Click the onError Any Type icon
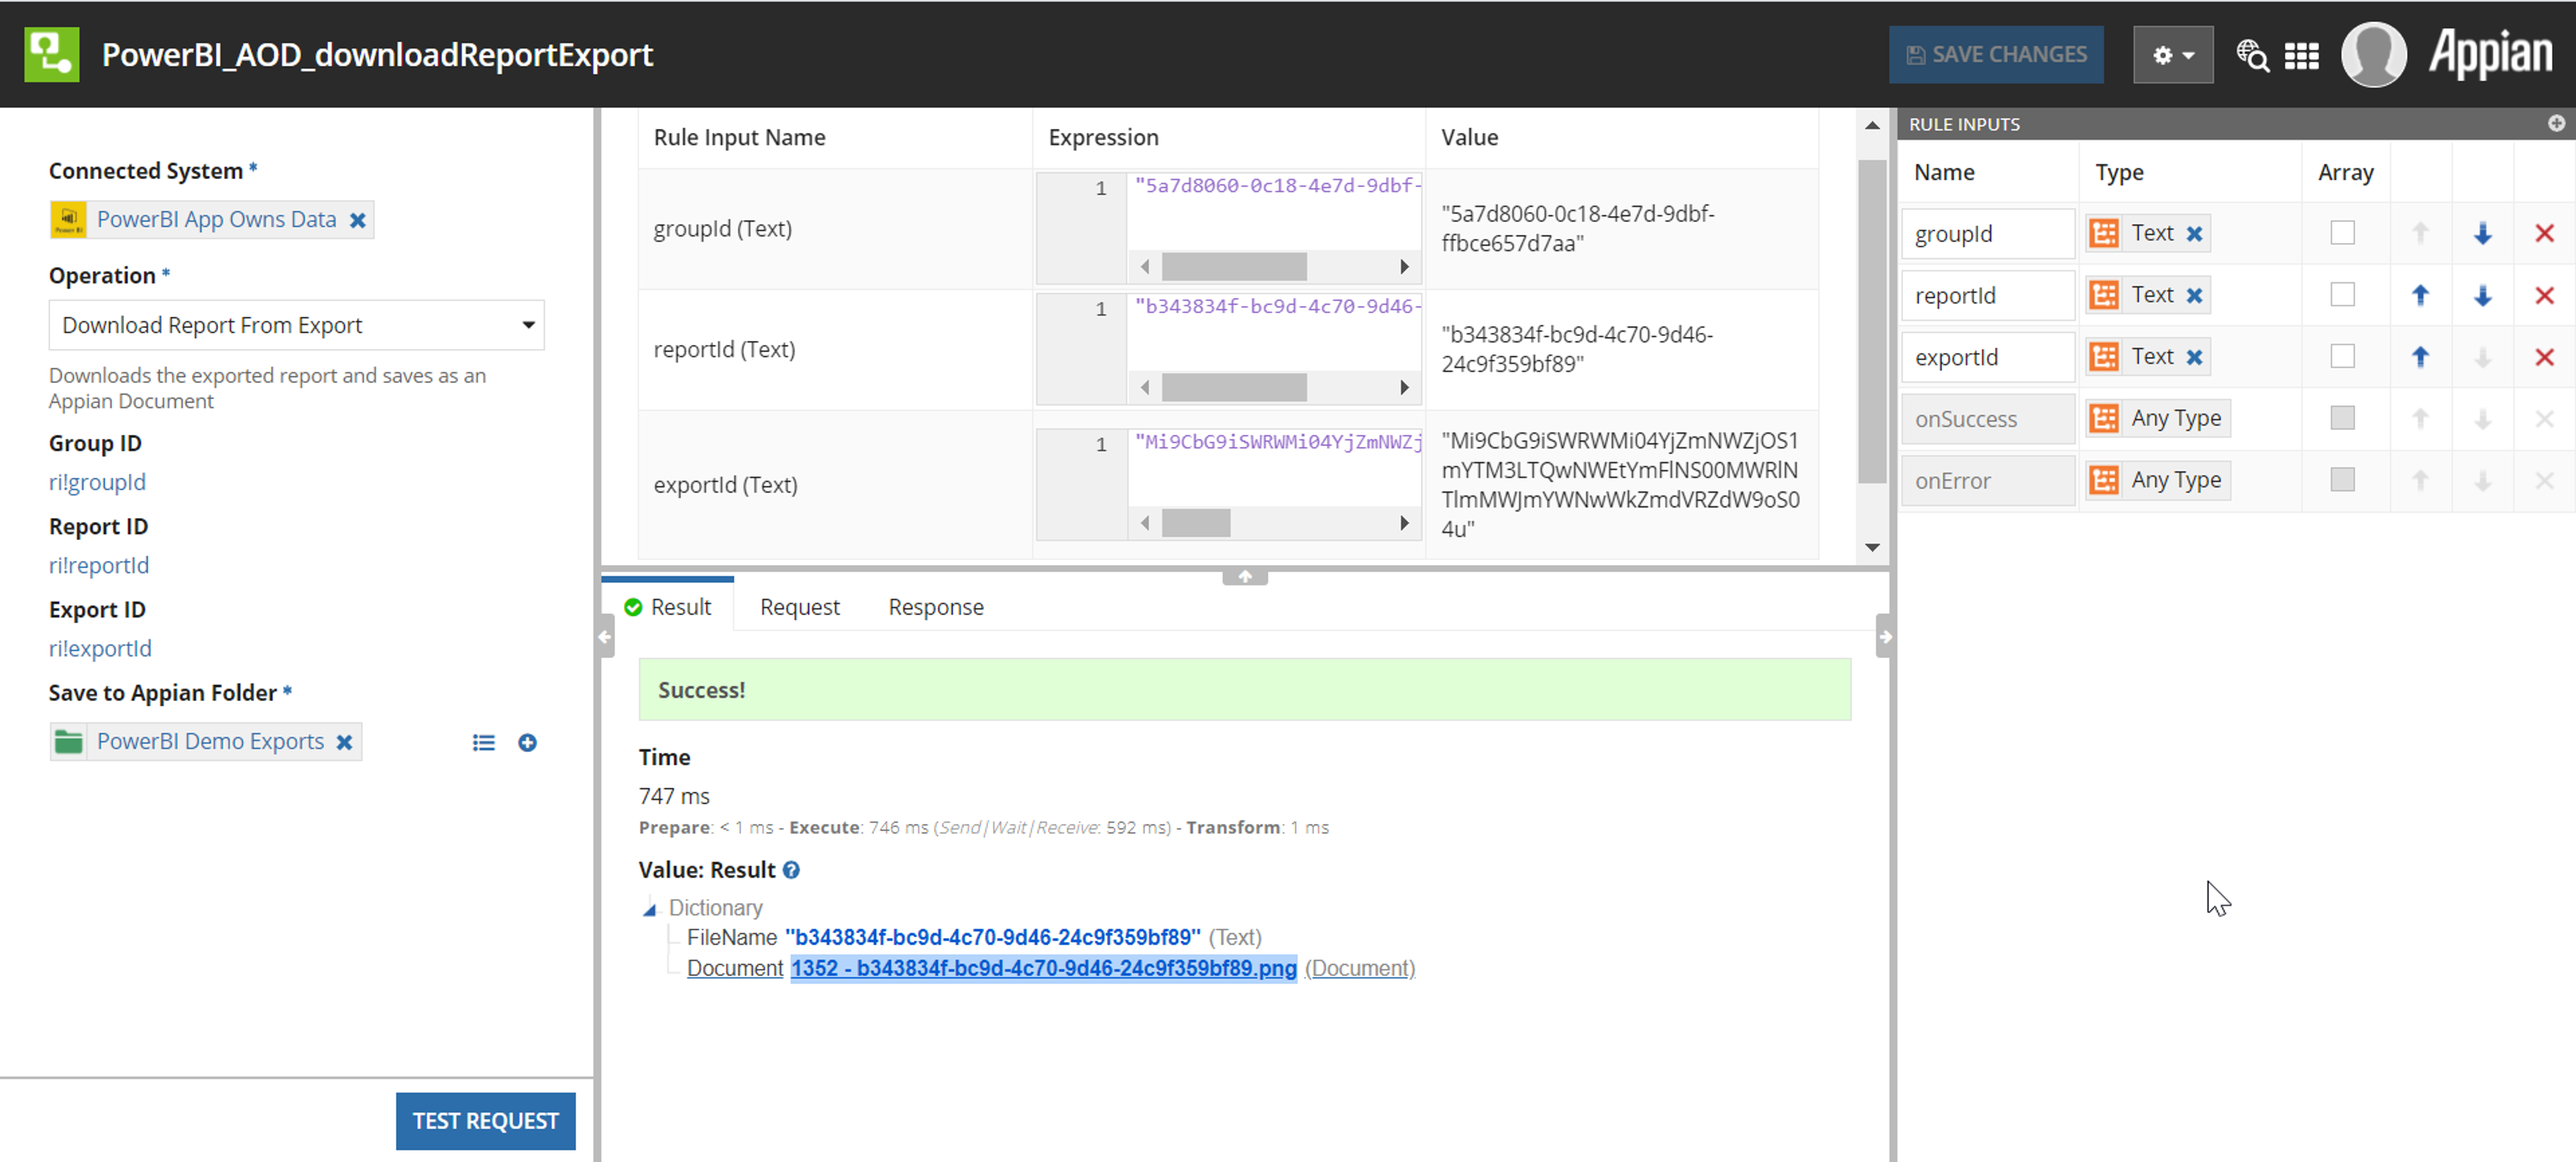The height and width of the screenshot is (1162, 2576). [x=2104, y=480]
